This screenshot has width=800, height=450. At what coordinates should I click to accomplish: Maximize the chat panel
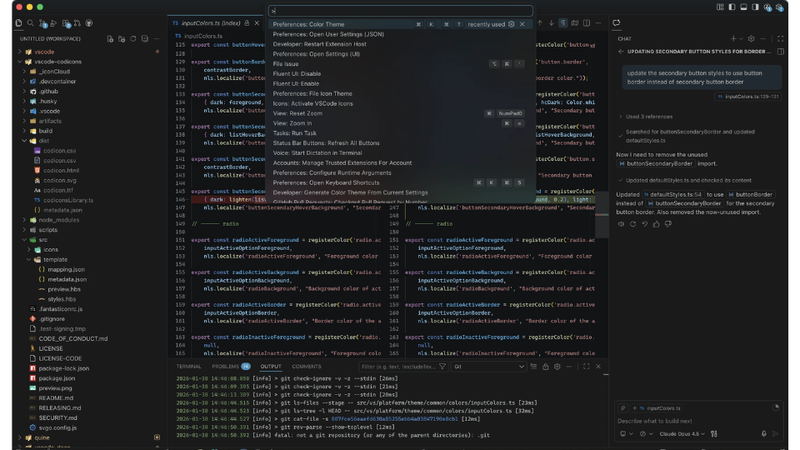pos(781,39)
